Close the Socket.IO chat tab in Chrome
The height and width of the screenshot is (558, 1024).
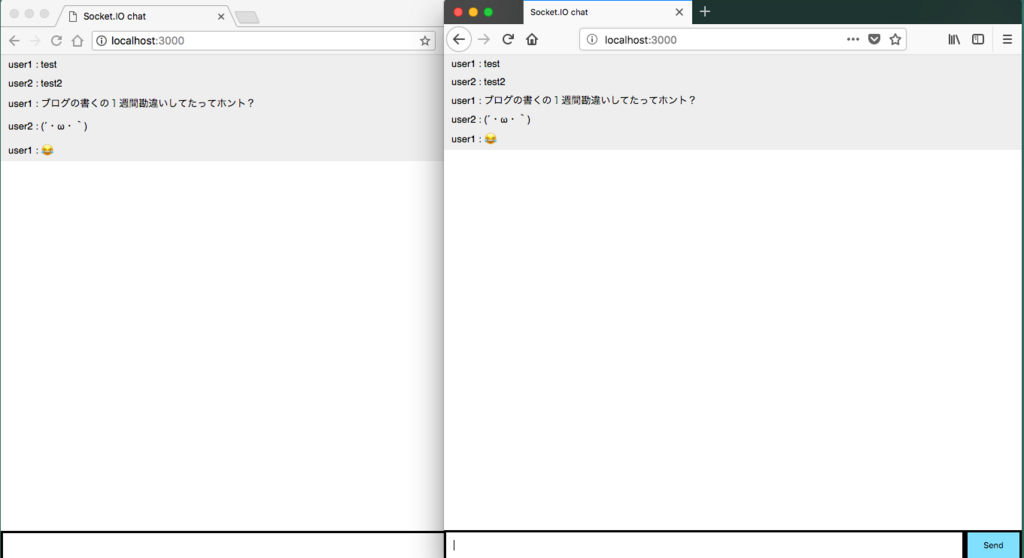point(221,16)
